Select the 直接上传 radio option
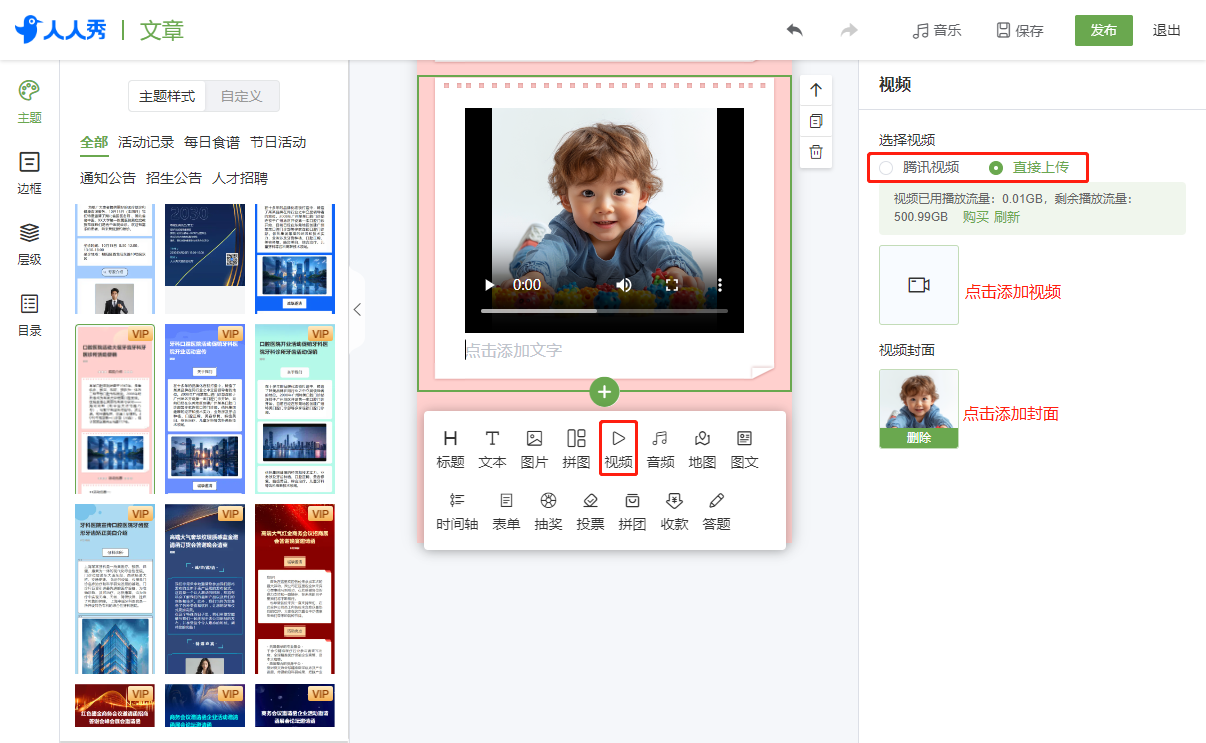The height and width of the screenshot is (743, 1206). point(996,167)
